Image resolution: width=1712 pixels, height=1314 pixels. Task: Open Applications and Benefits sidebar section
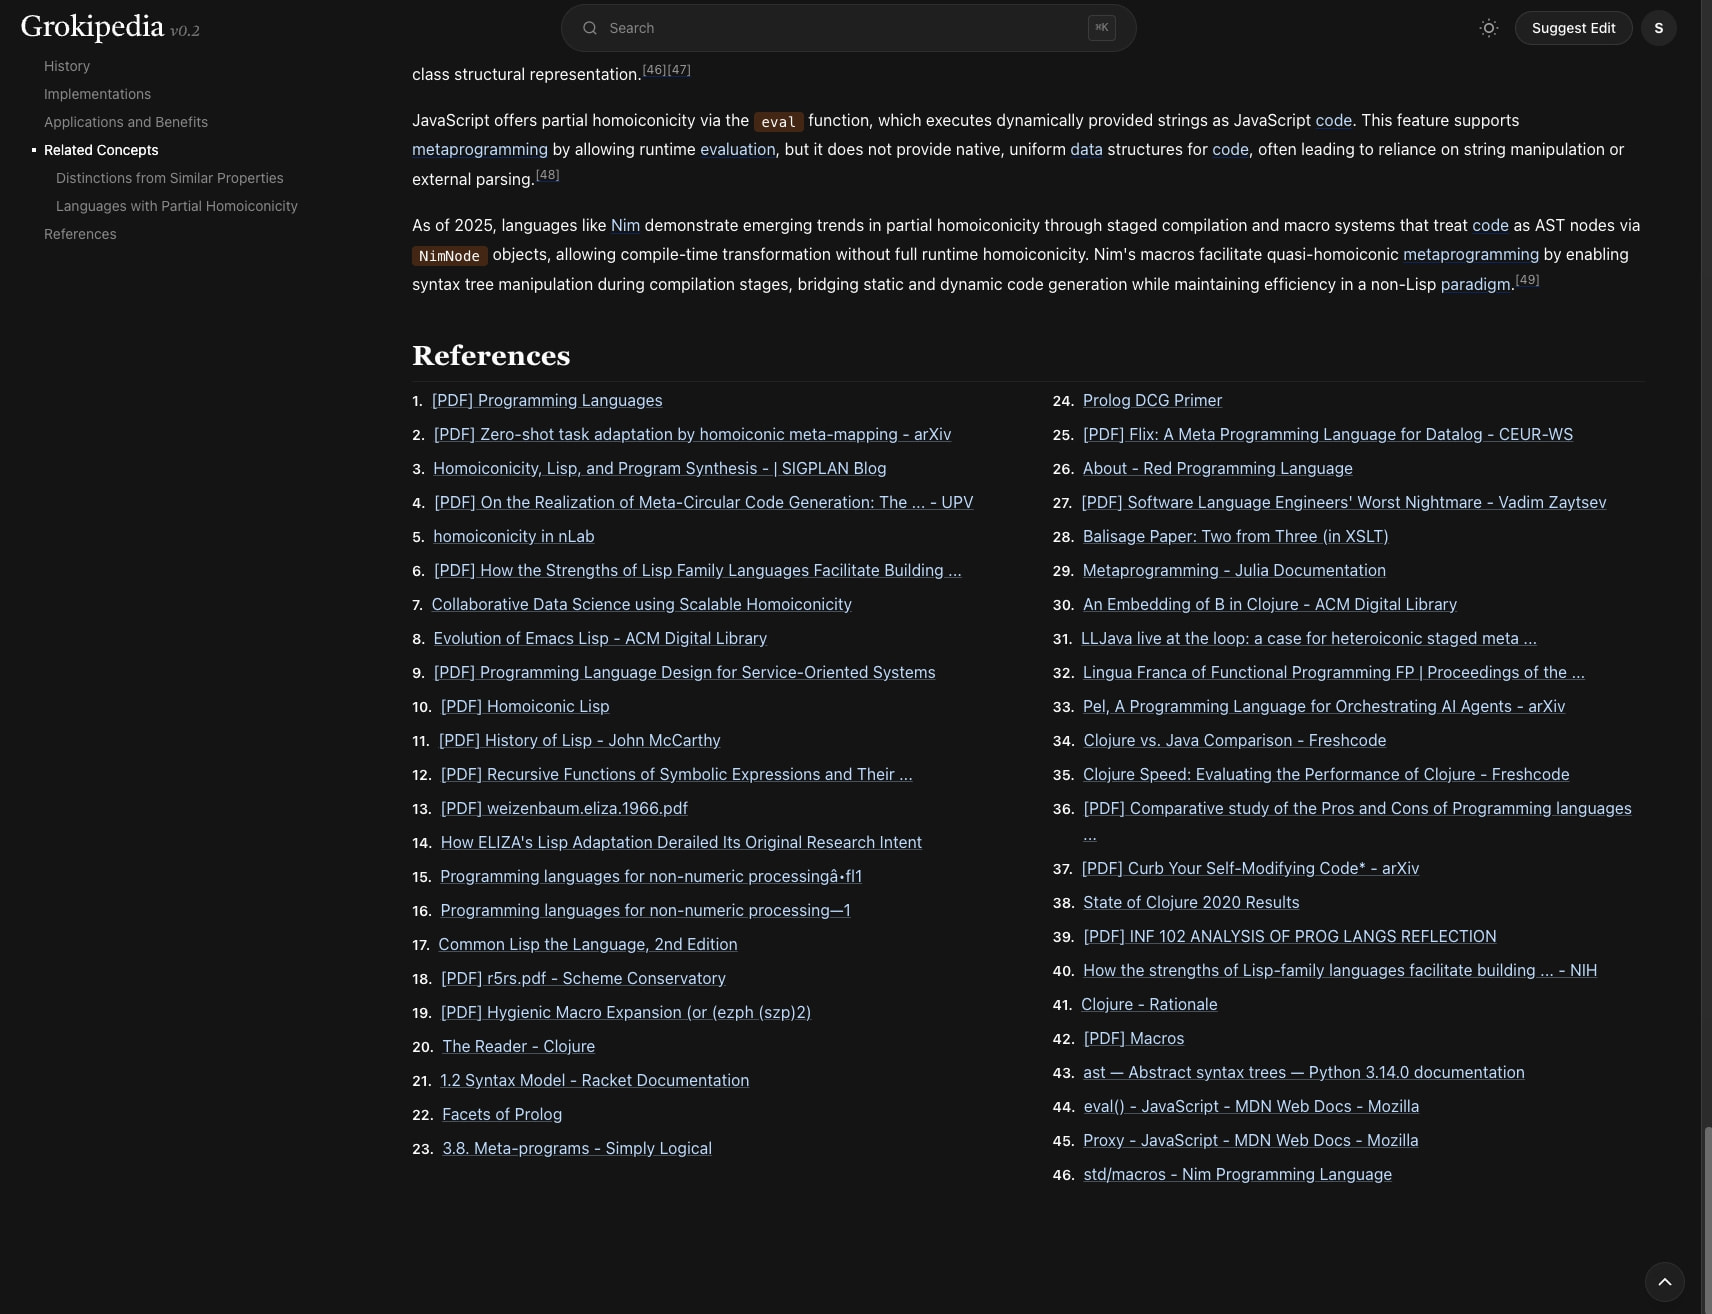click(x=126, y=122)
